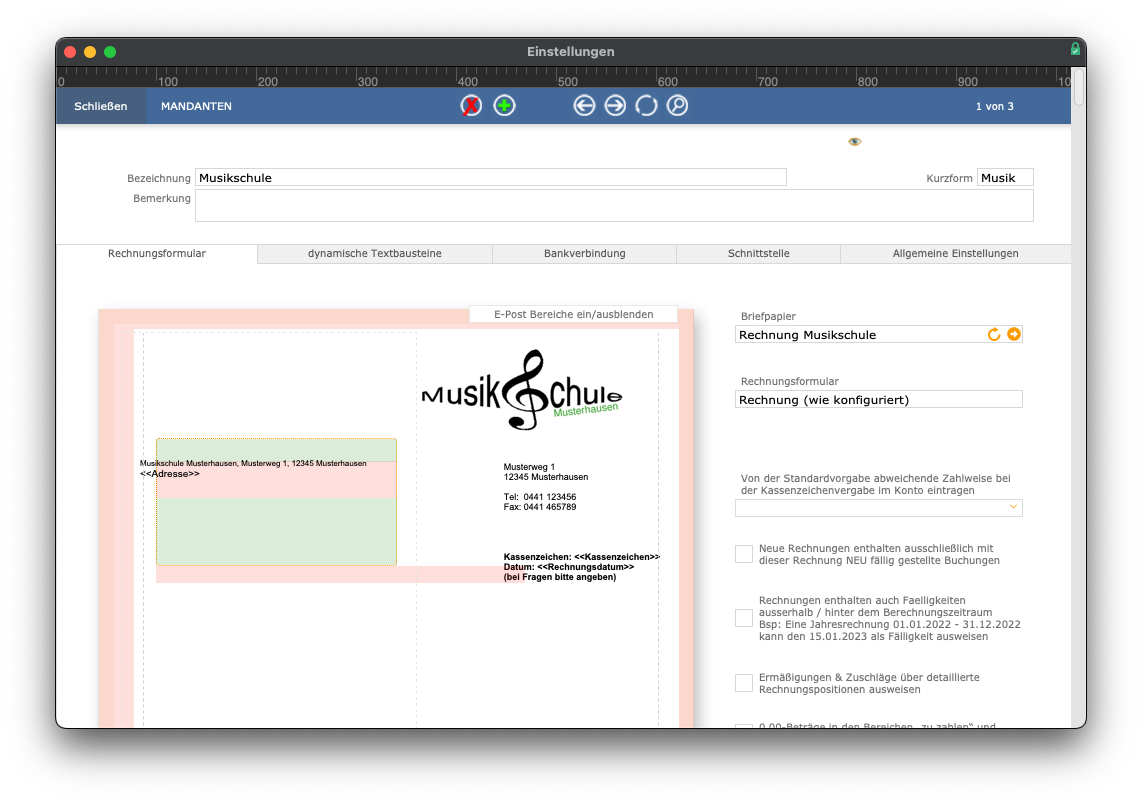Open search with magnifier icon
This screenshot has width=1142, height=802.
677,106
